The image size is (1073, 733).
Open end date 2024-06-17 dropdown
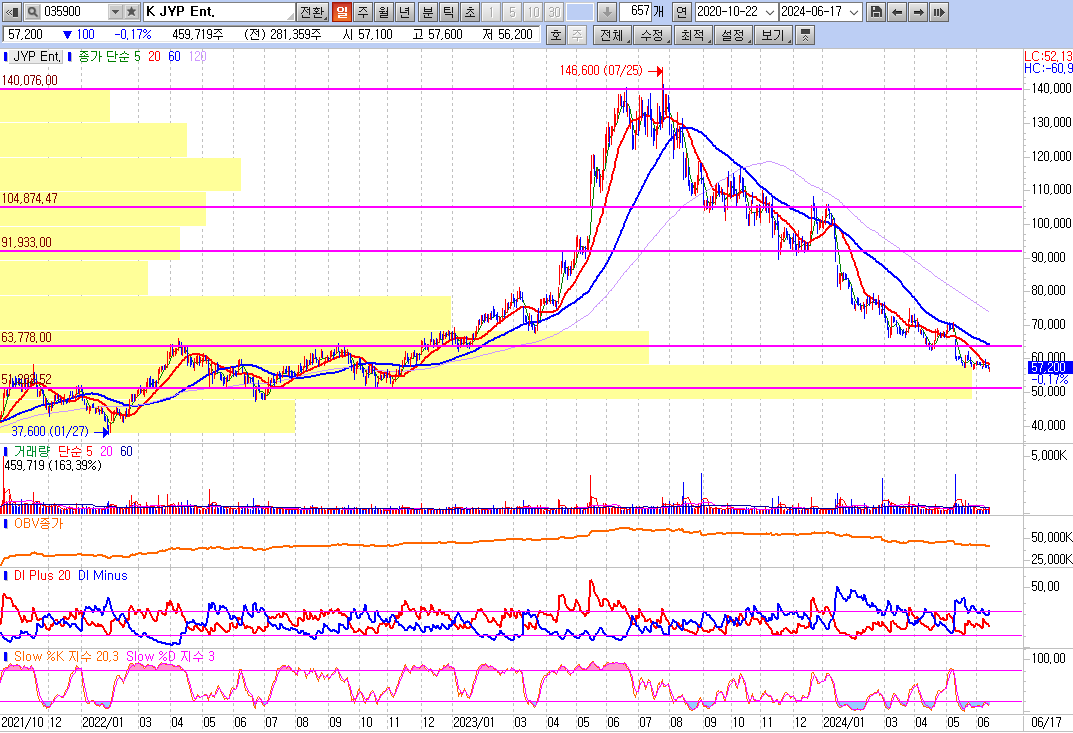pyautogui.click(x=854, y=12)
